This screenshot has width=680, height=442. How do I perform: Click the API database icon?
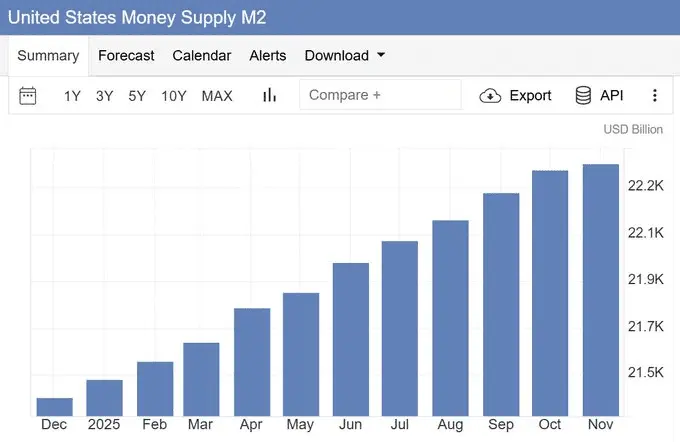click(x=583, y=95)
